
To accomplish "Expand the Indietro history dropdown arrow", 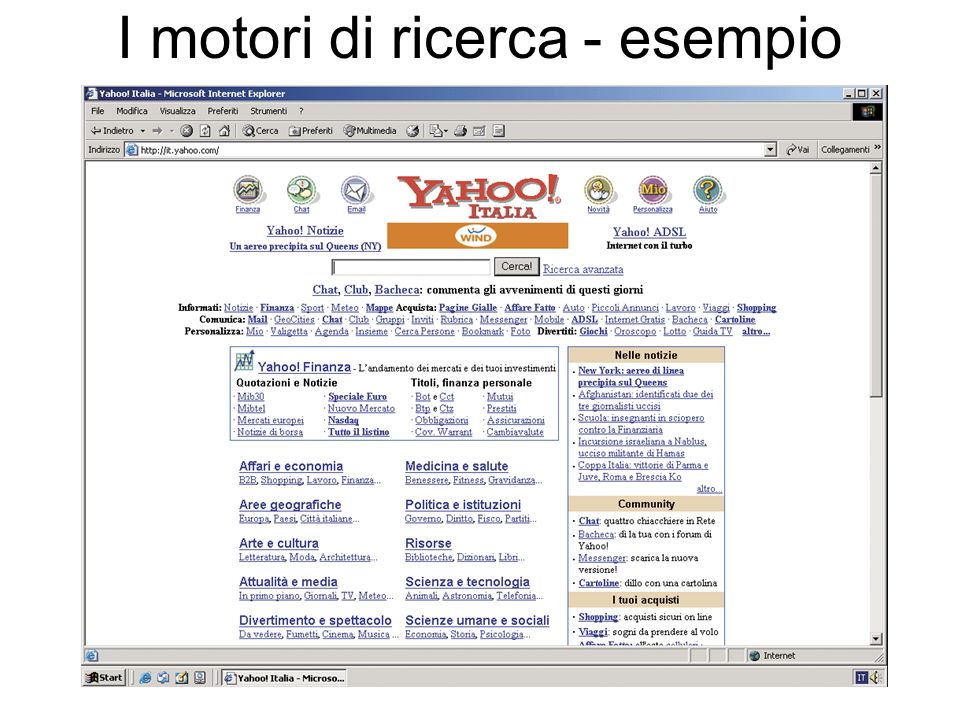I will click(x=143, y=130).
